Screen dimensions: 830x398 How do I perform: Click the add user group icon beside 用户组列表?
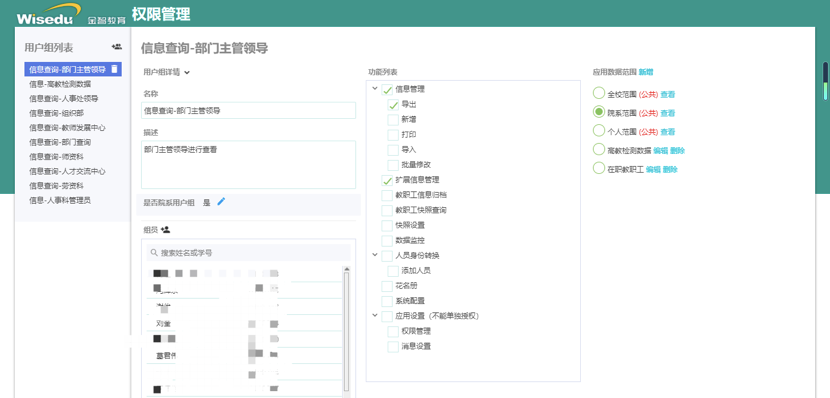pyautogui.click(x=116, y=47)
